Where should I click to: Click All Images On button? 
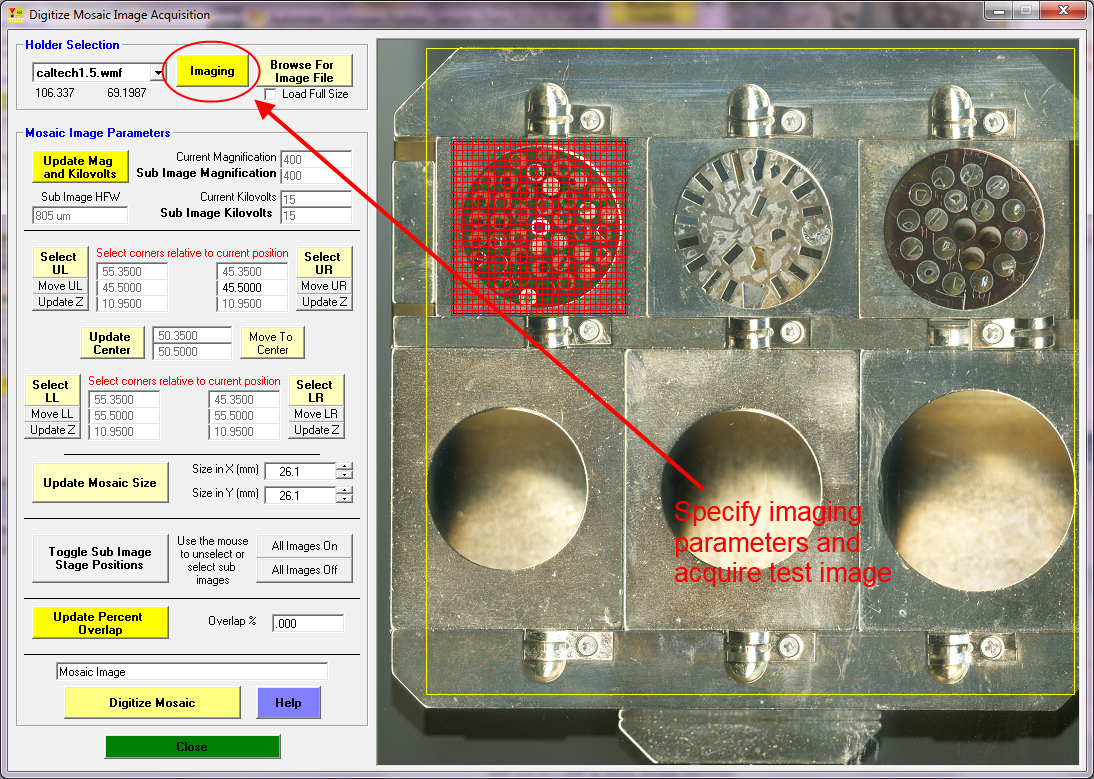pyautogui.click(x=304, y=546)
